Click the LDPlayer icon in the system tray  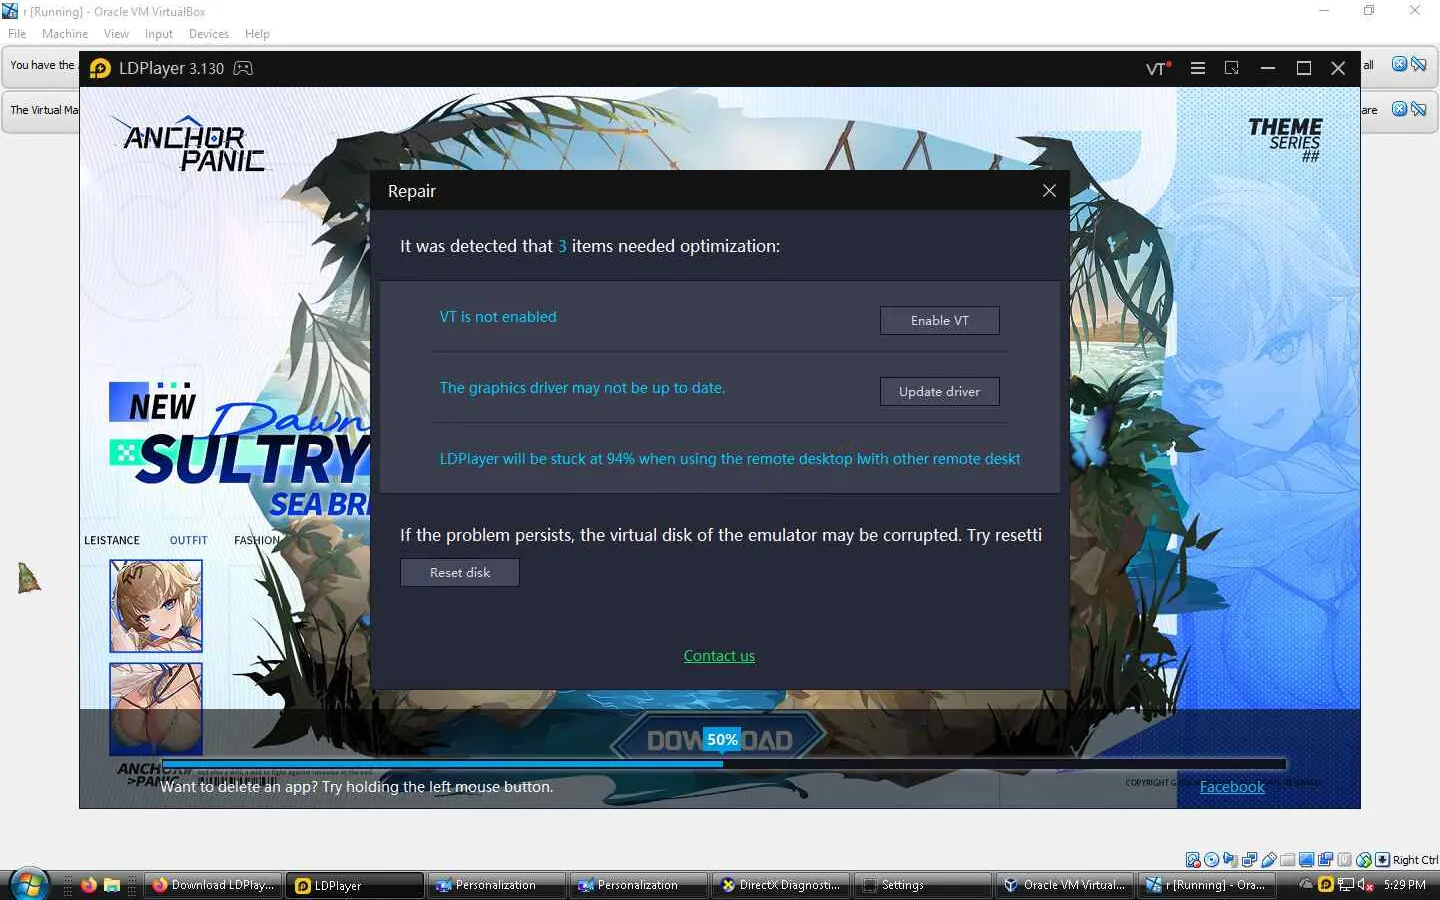(1326, 885)
